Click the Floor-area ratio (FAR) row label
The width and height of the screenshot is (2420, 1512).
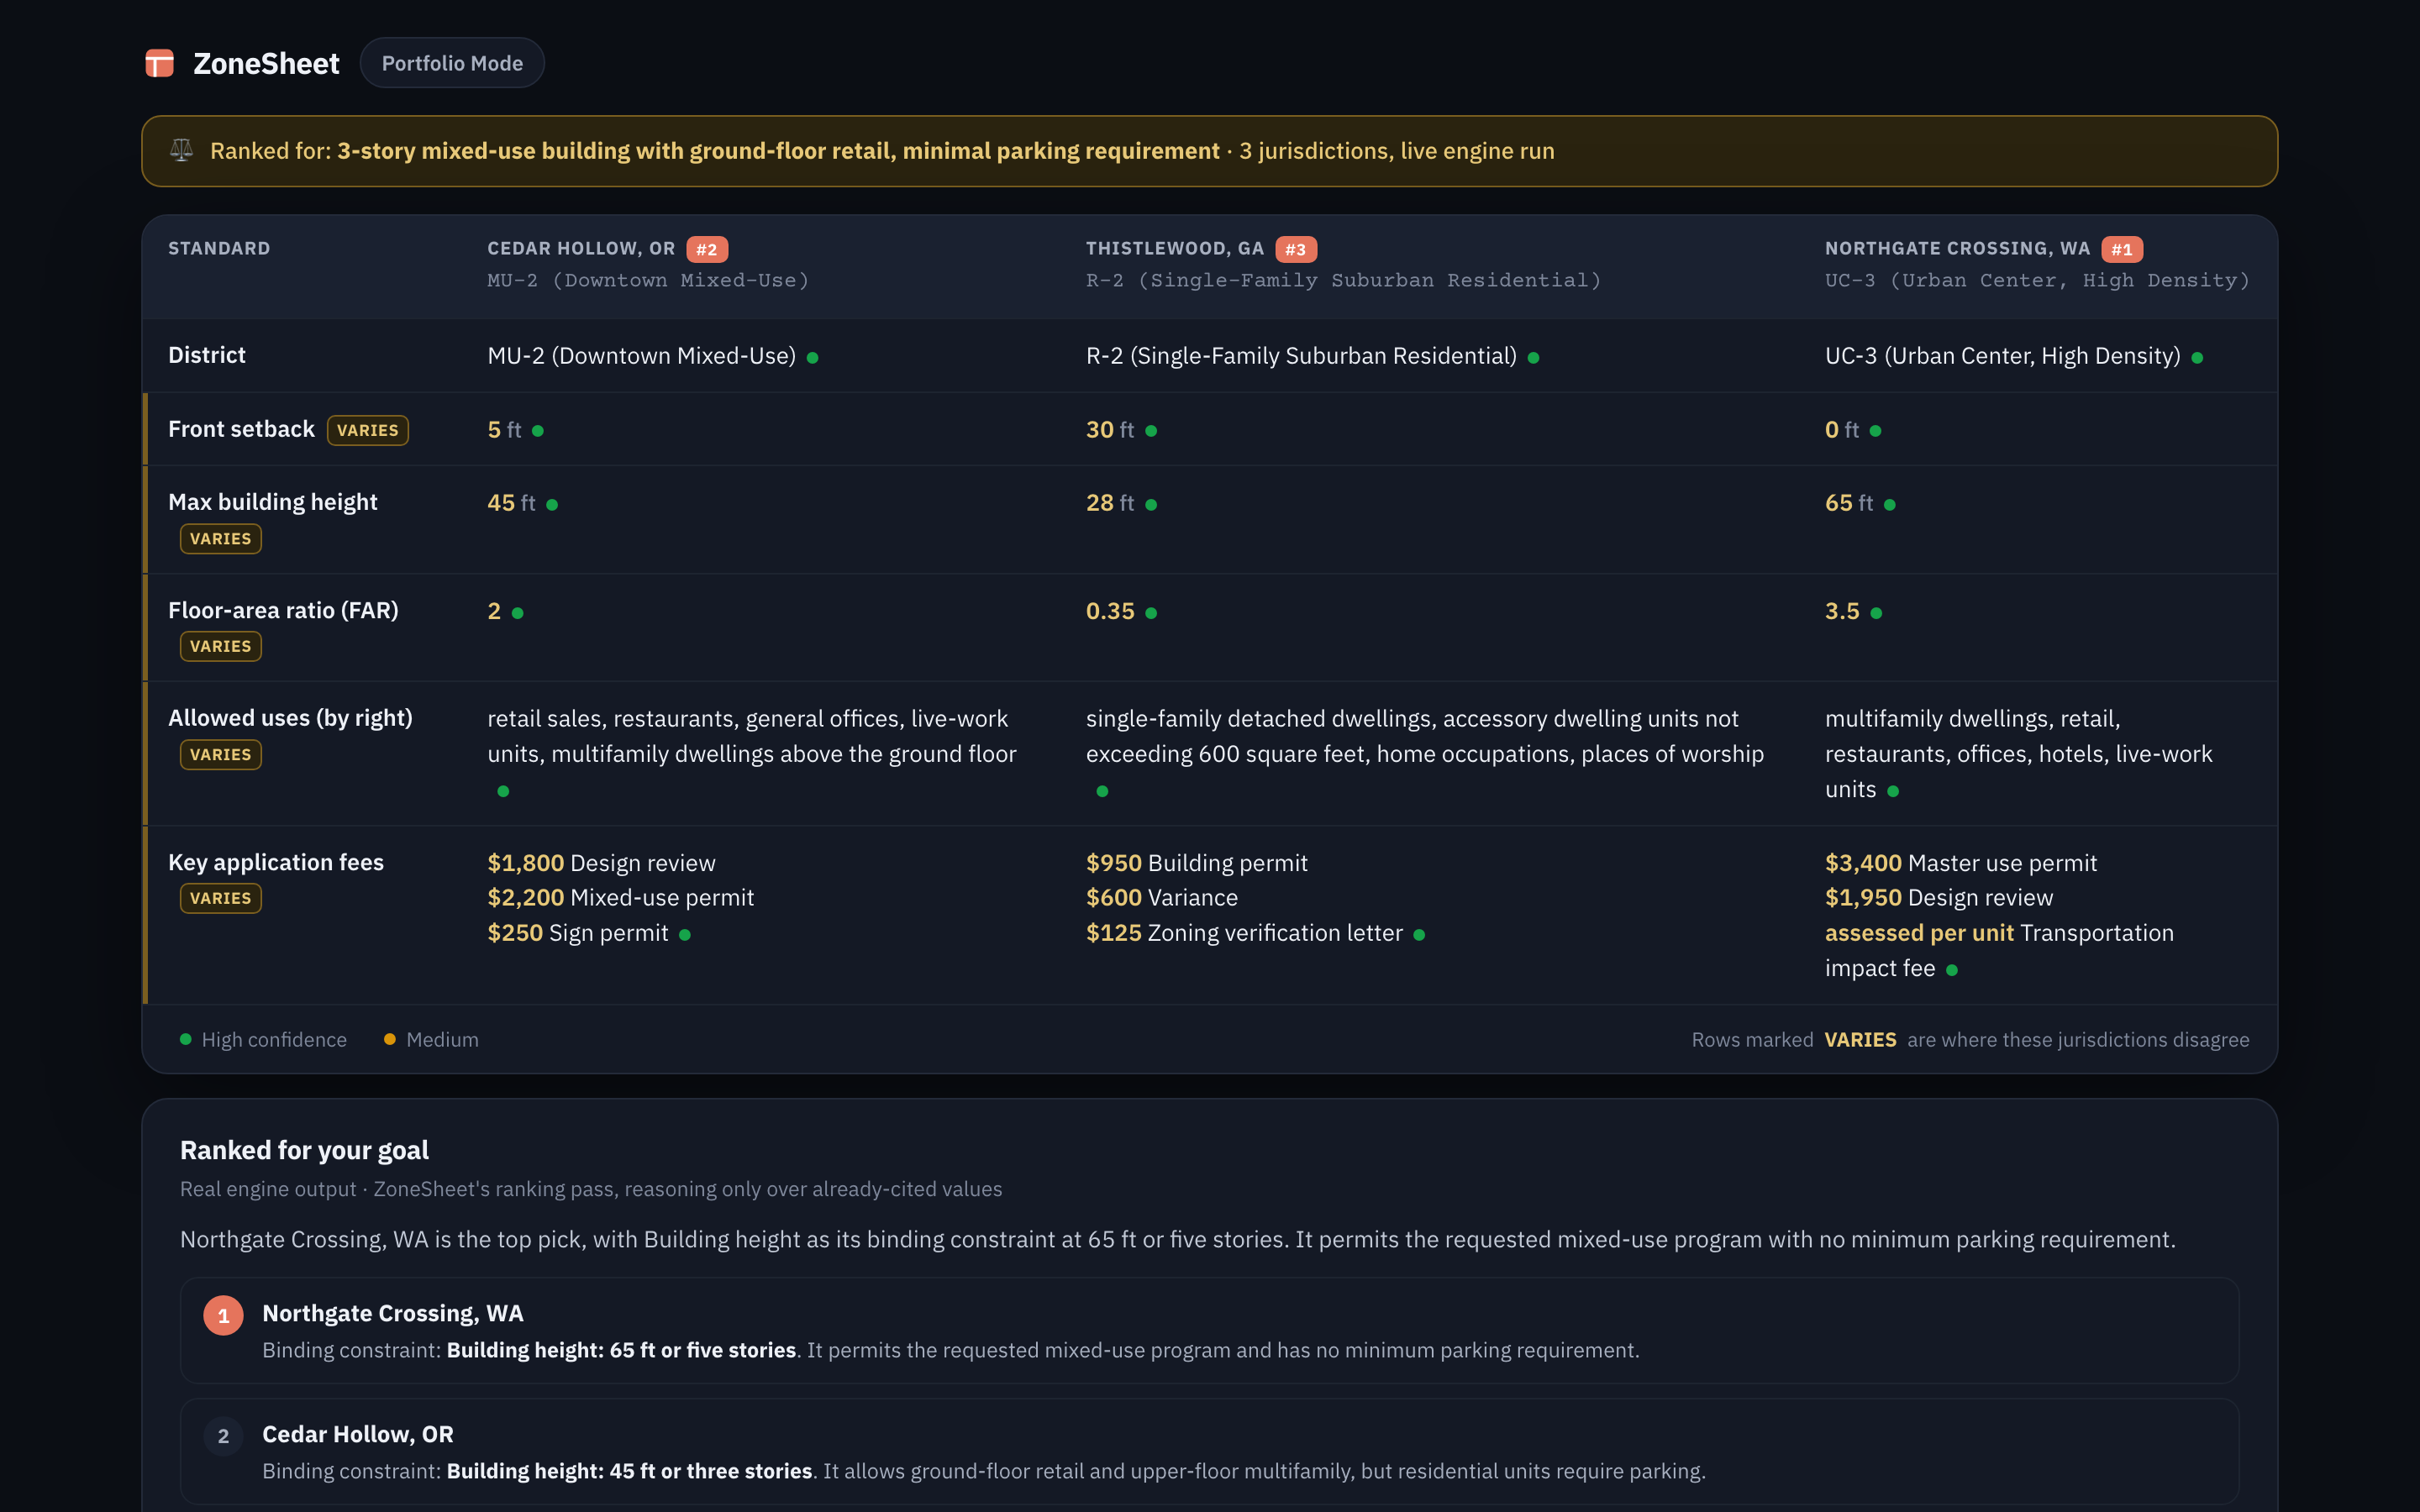(x=283, y=610)
